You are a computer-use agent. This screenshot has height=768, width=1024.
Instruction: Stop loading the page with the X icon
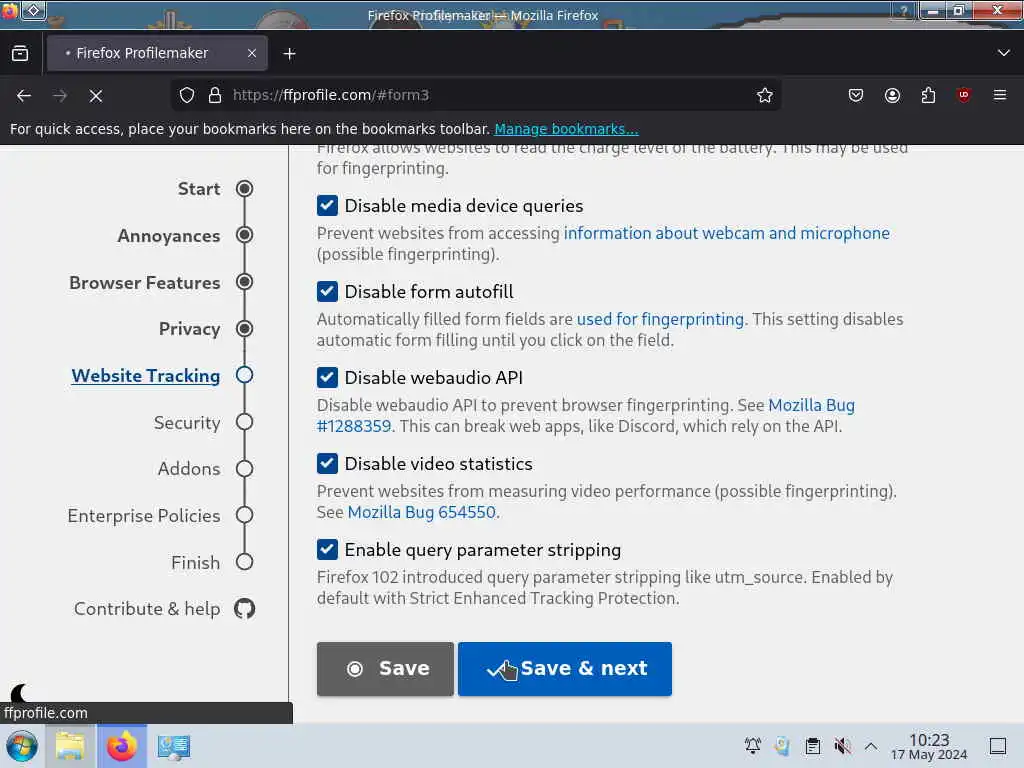pos(96,96)
